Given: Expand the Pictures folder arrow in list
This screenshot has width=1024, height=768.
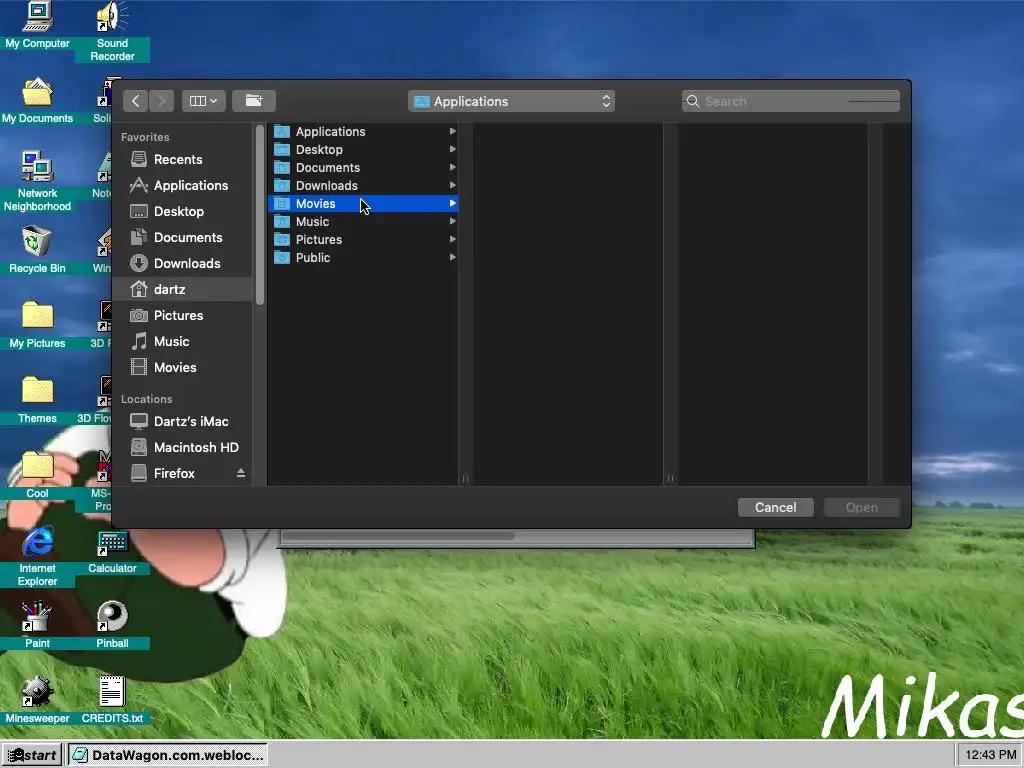Looking at the screenshot, I should pyautogui.click(x=452, y=240).
